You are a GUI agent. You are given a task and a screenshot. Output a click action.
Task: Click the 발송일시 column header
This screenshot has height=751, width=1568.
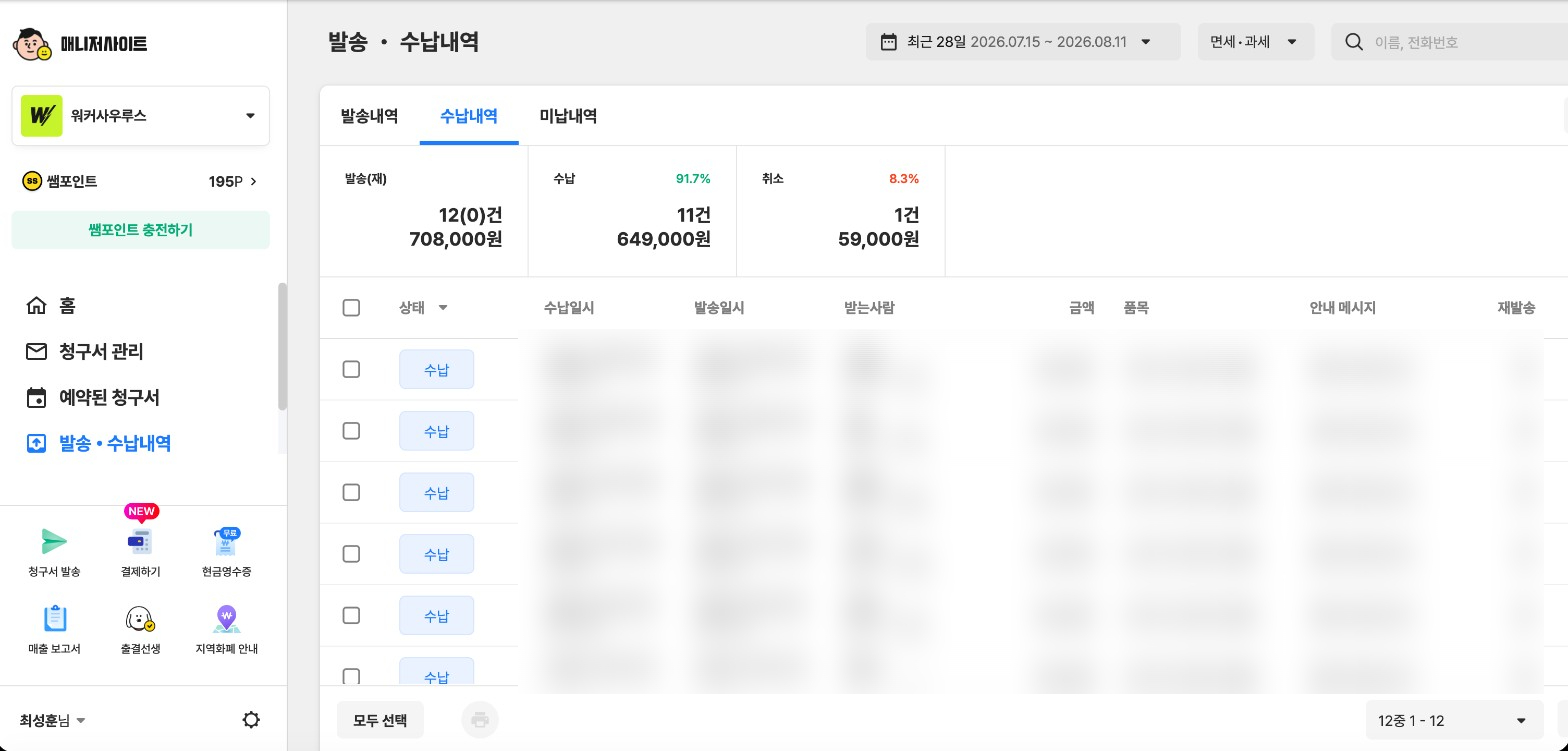coord(719,308)
